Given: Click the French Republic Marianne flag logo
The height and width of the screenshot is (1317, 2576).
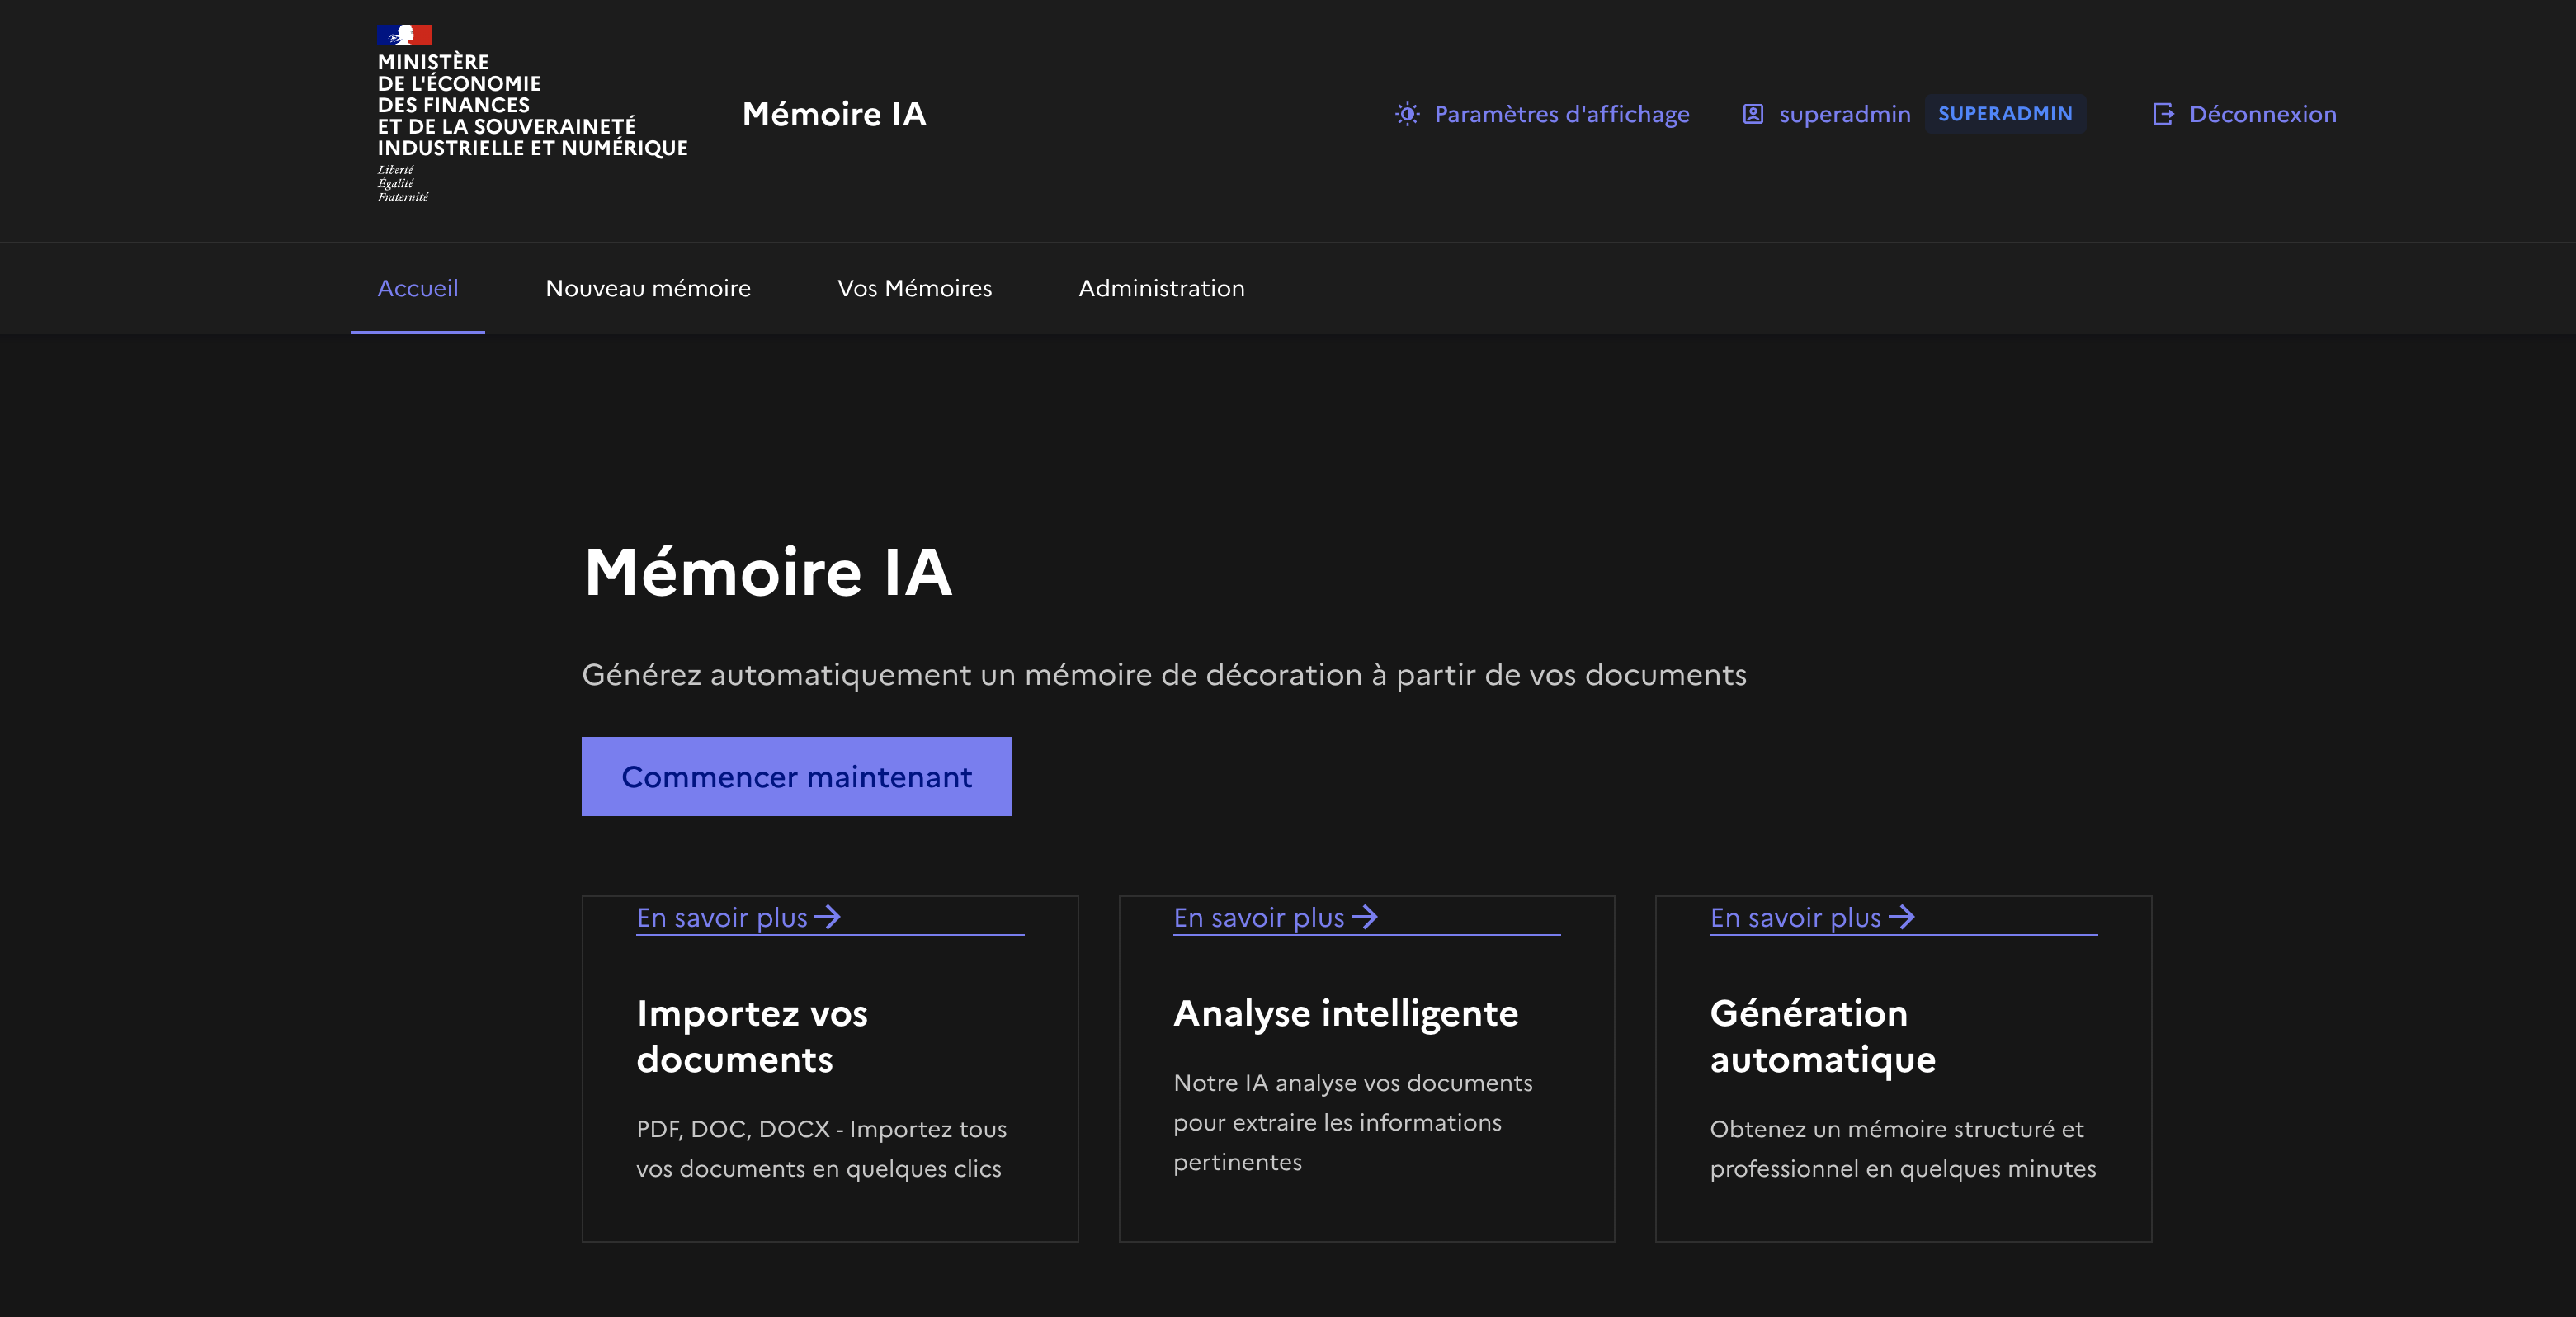Looking at the screenshot, I should click(x=404, y=35).
